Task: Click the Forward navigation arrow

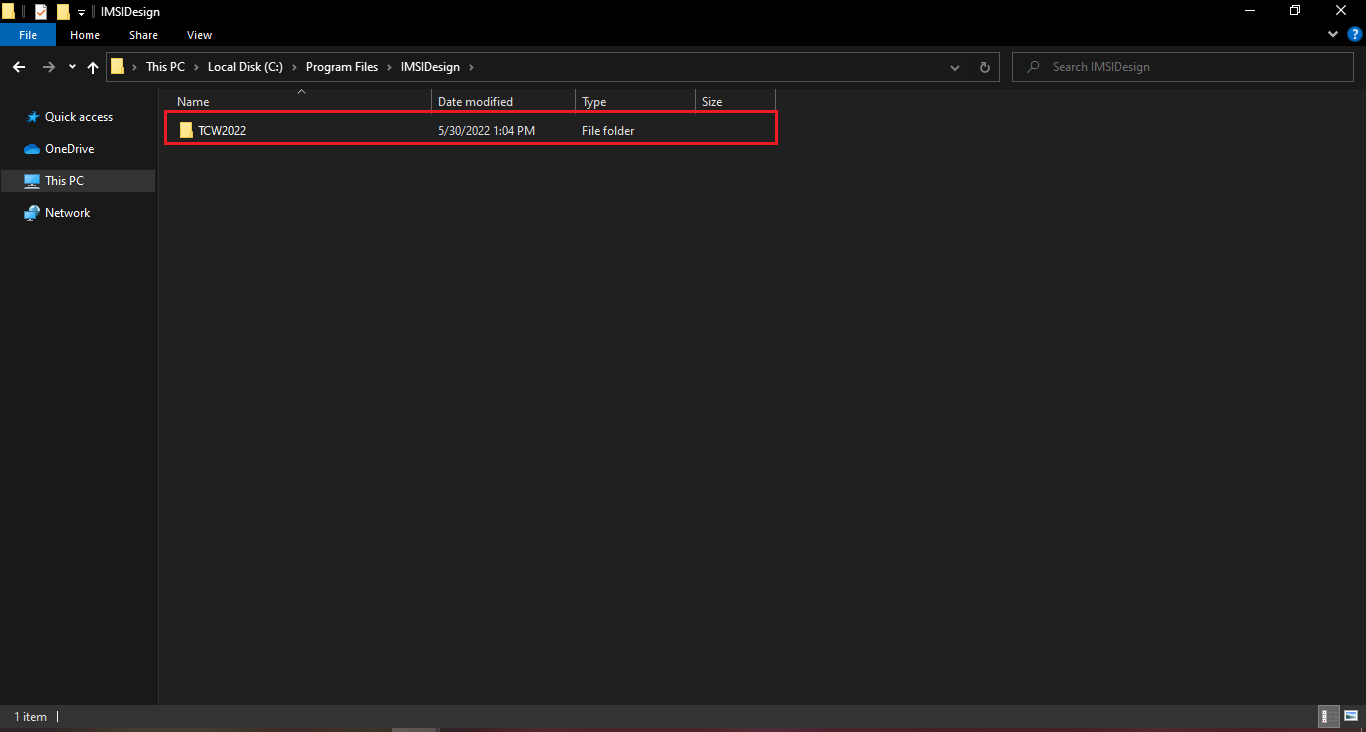Action: [48, 67]
